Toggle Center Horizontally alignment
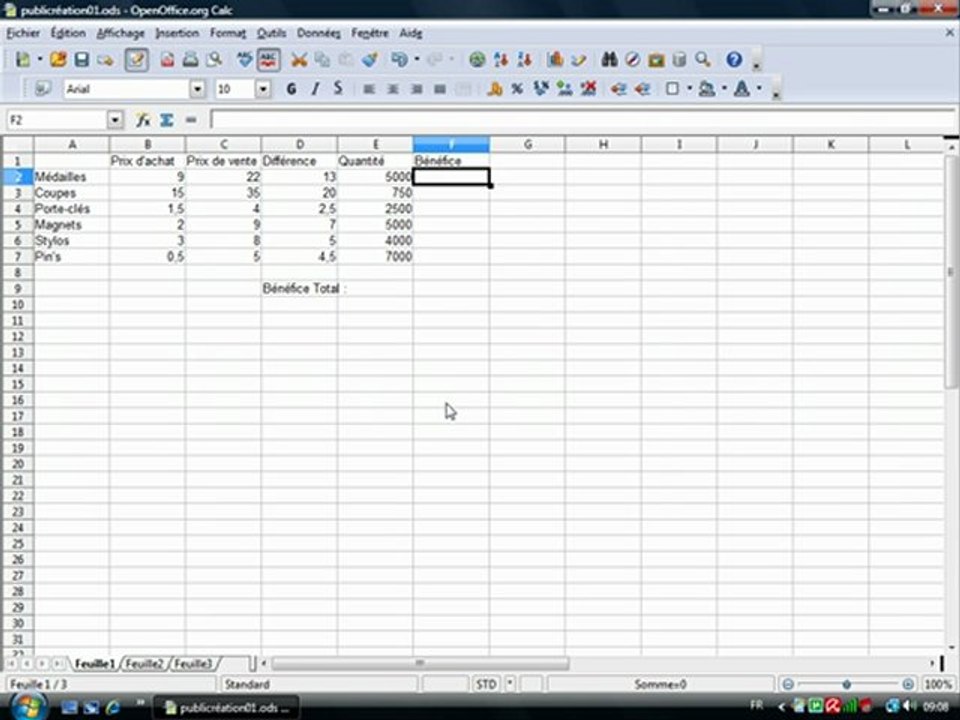Image resolution: width=960 pixels, height=720 pixels. tap(392, 89)
